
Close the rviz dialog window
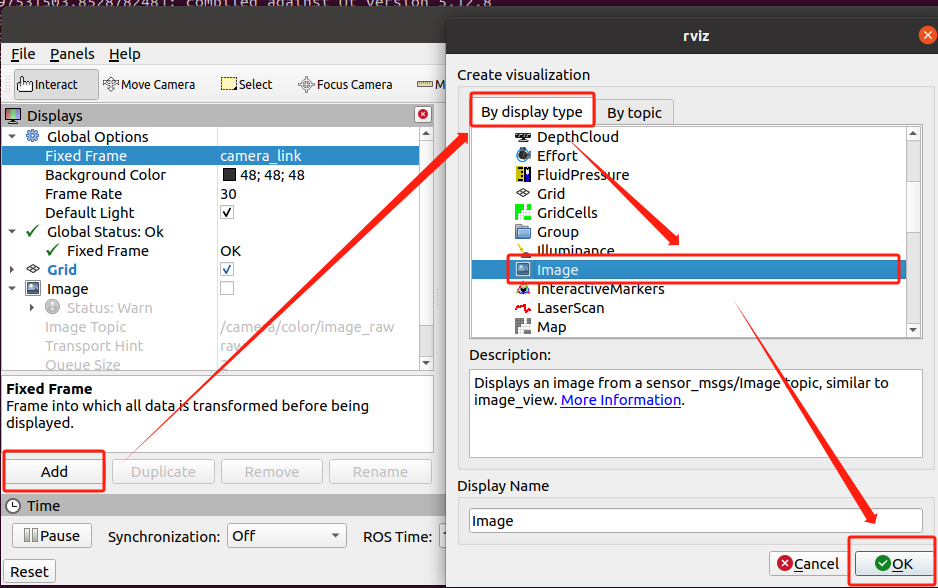point(927,35)
